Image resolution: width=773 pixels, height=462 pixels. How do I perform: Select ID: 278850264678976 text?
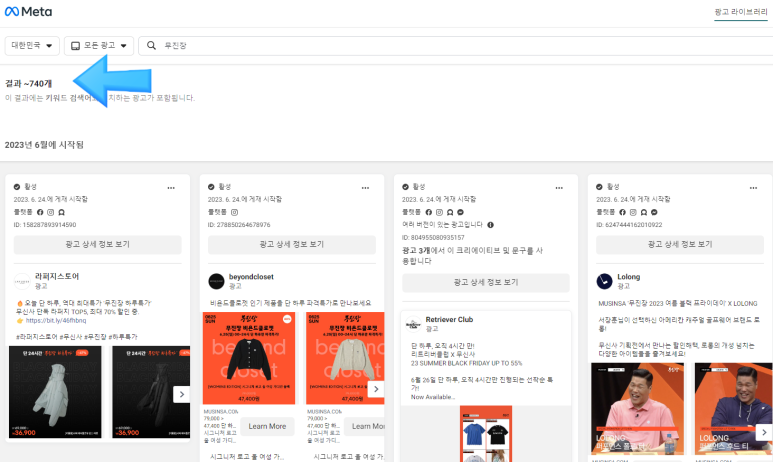(239, 225)
